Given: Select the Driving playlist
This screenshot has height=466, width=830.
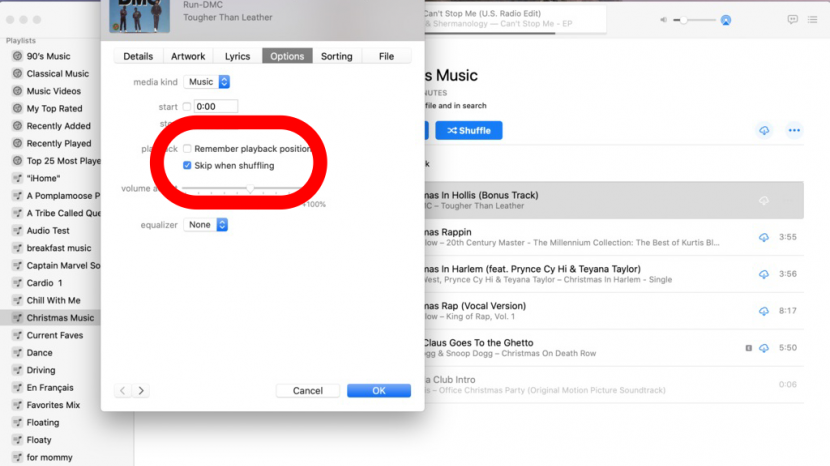Looking at the screenshot, I should 41,370.
